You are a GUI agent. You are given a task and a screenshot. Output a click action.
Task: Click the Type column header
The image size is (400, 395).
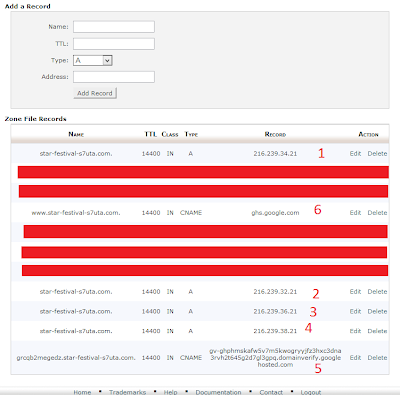click(x=191, y=134)
